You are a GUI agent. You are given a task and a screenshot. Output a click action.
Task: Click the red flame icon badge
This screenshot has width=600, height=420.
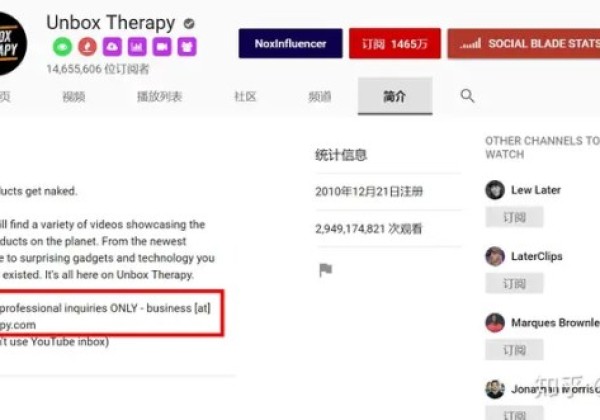point(88,47)
